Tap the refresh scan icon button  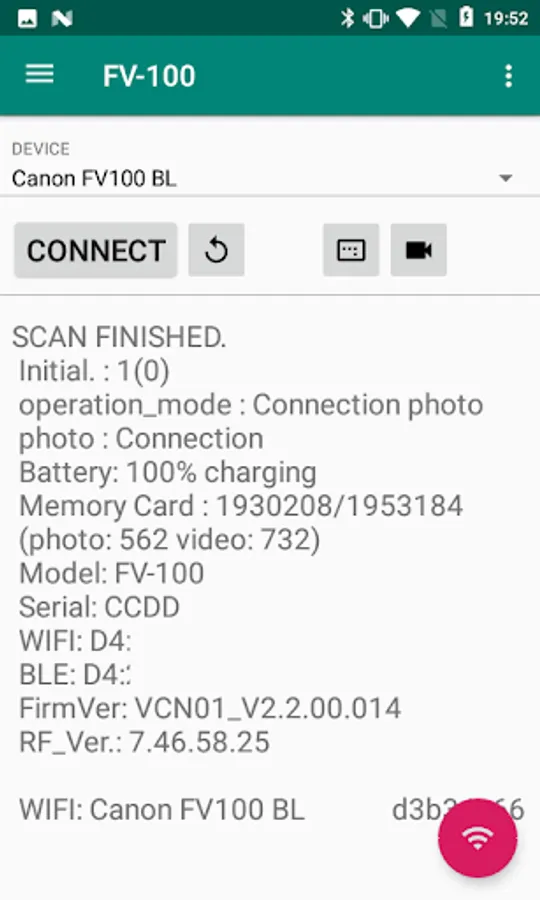coord(216,250)
